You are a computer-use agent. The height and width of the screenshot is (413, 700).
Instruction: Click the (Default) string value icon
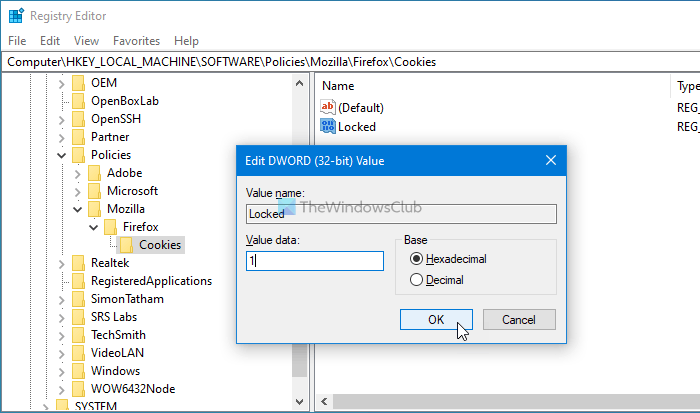(328, 107)
